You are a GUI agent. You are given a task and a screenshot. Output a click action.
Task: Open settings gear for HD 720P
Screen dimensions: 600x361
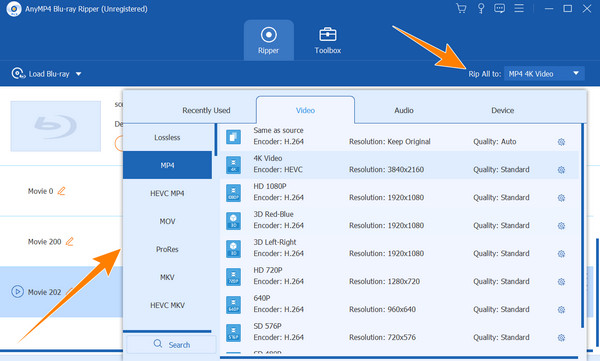coord(561,282)
